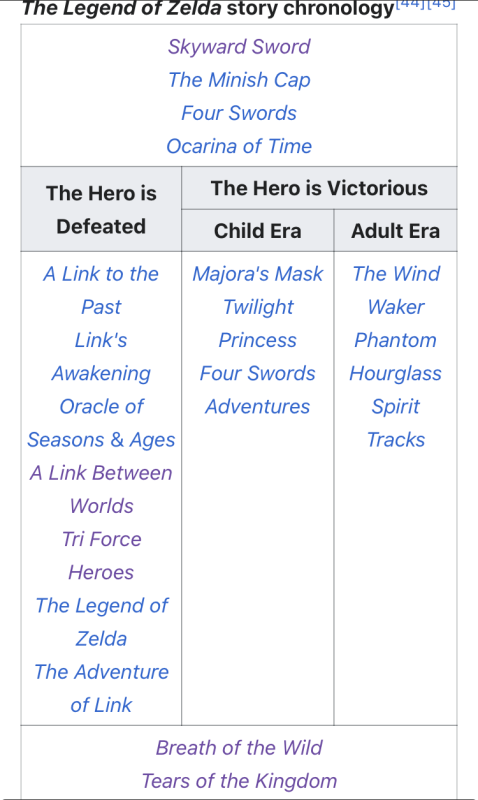Image resolution: width=478 pixels, height=800 pixels.
Task: Visit A Link Between Worlds article
Action: click(101, 489)
